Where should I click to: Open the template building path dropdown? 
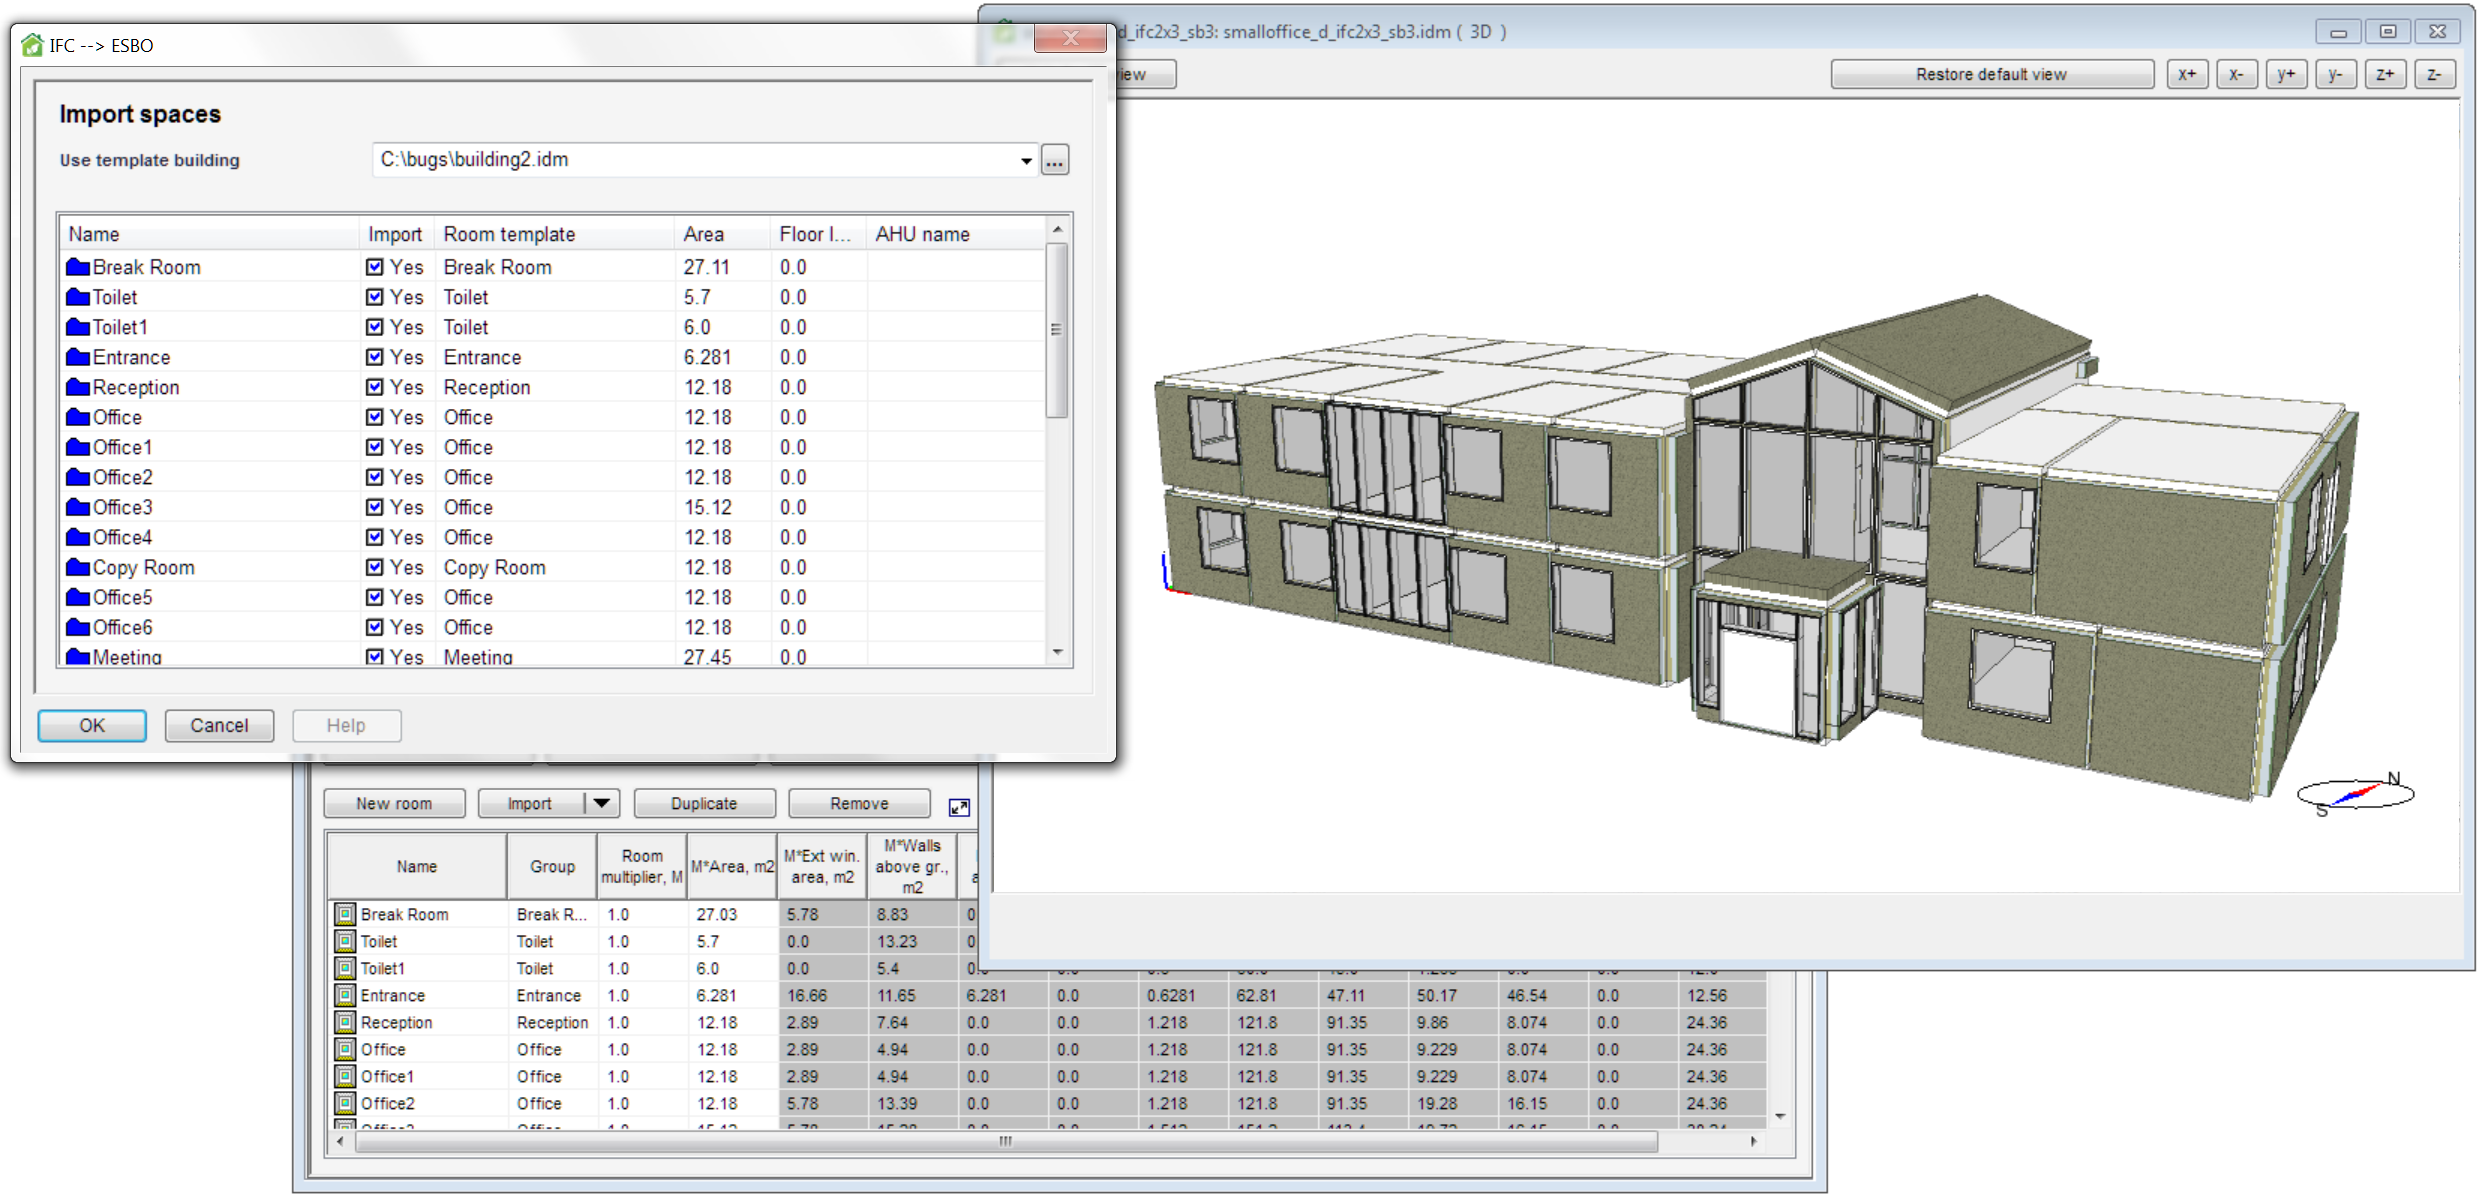coord(1026,161)
